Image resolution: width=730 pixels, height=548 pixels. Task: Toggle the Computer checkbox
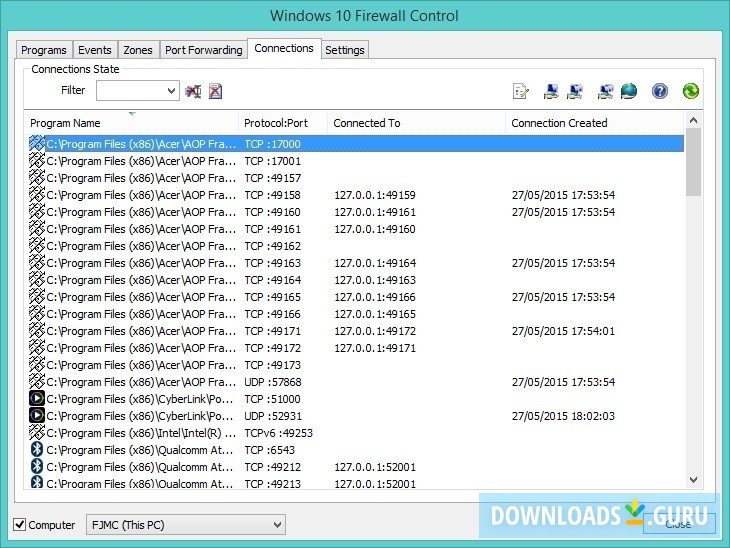(20, 525)
